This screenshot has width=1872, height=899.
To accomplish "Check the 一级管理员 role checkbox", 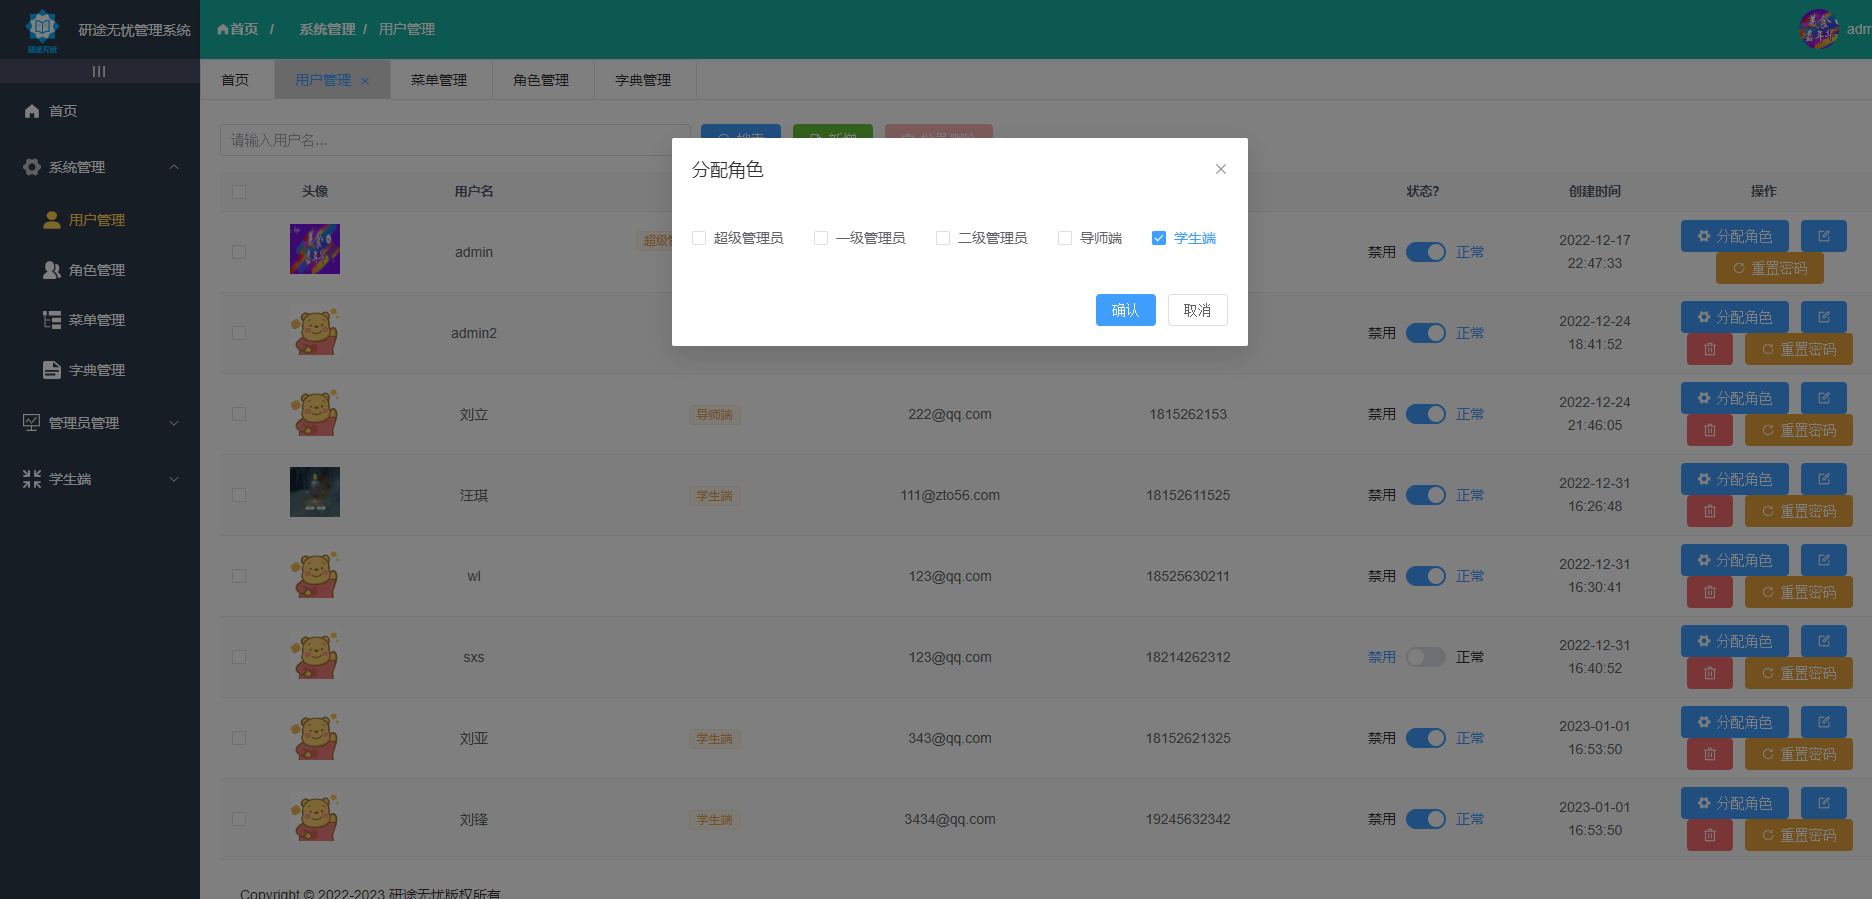I will [x=821, y=238].
